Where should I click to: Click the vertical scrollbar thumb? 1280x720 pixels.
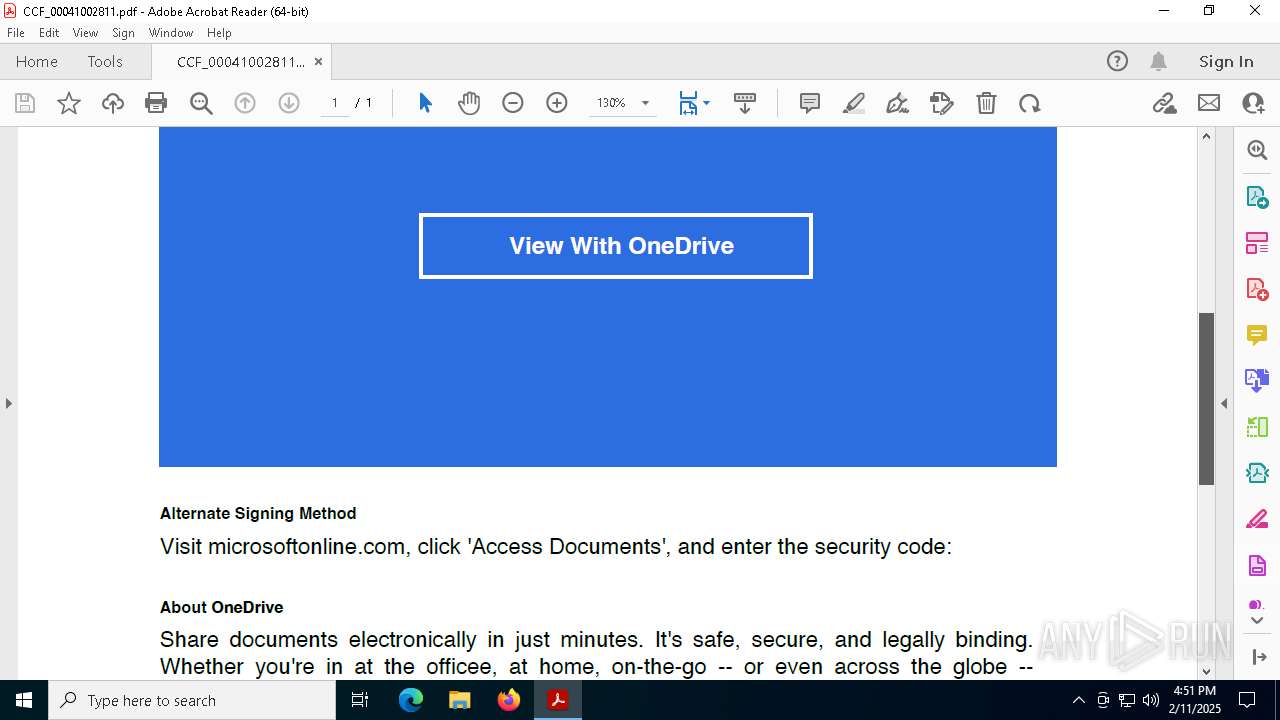[x=1206, y=399]
